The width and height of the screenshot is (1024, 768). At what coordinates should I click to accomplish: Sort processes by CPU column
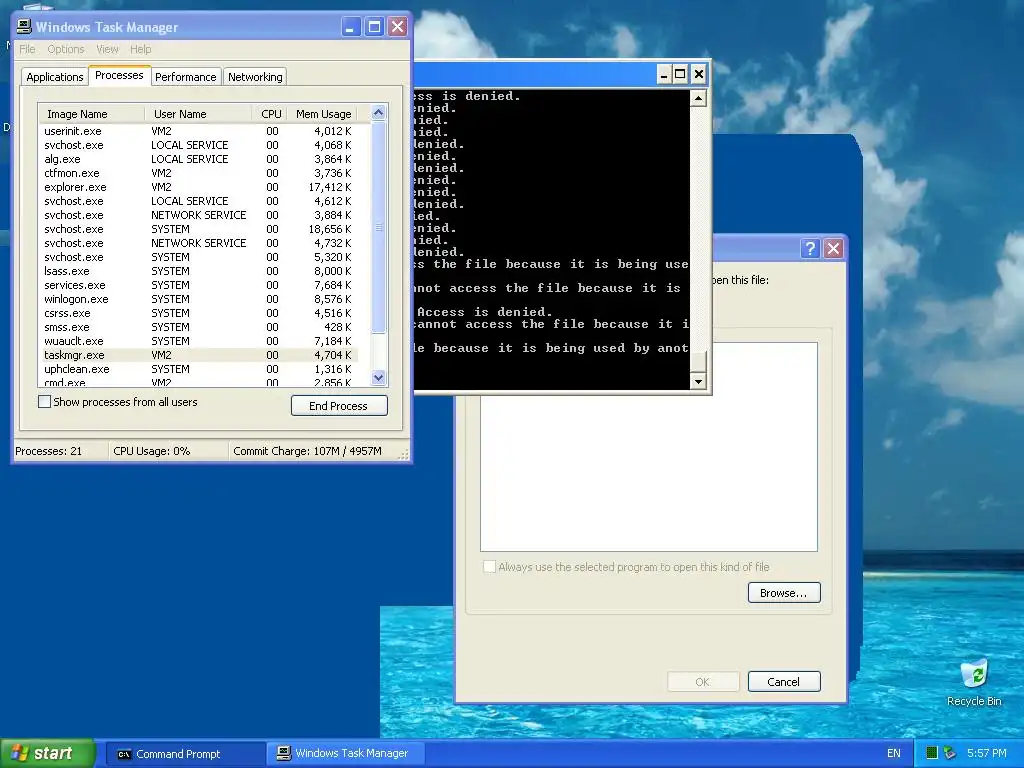270,114
